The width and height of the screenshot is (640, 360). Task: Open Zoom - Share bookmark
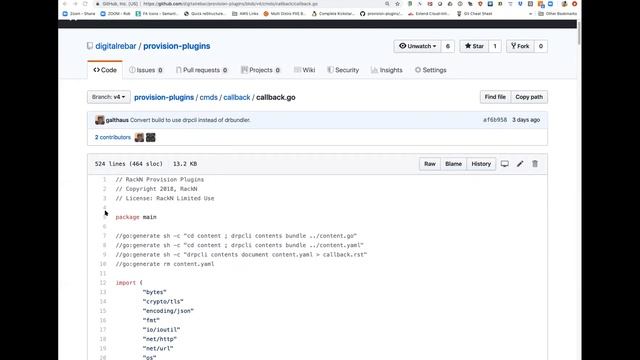pos(79,13)
